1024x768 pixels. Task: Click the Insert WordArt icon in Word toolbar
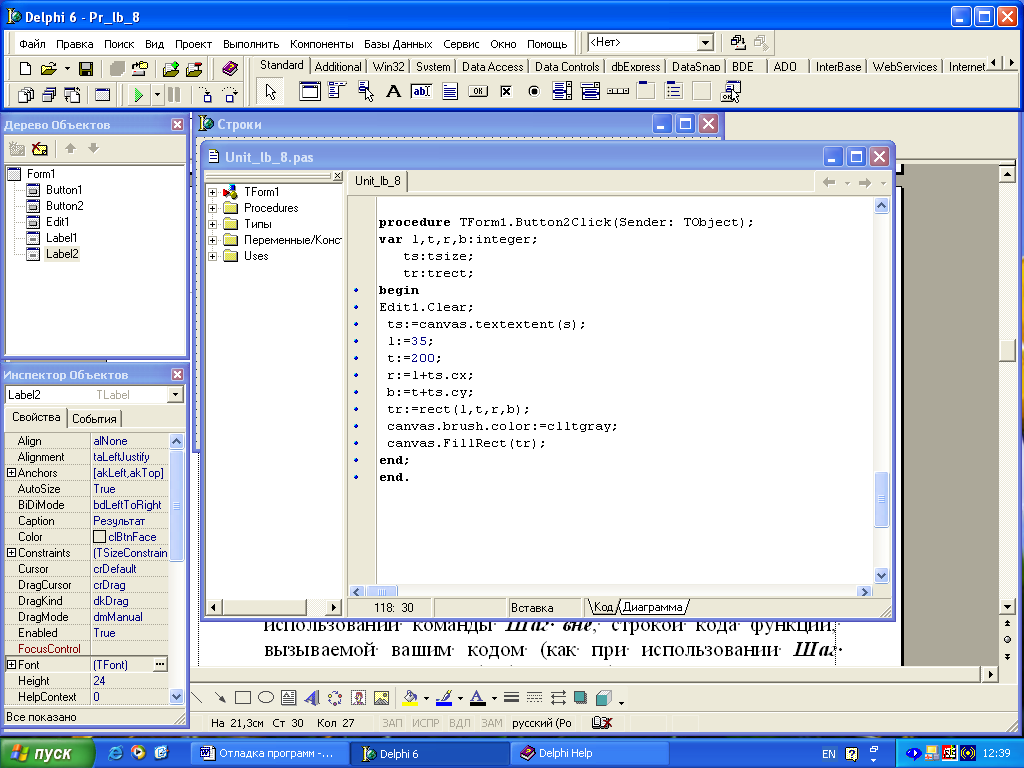tap(312, 698)
